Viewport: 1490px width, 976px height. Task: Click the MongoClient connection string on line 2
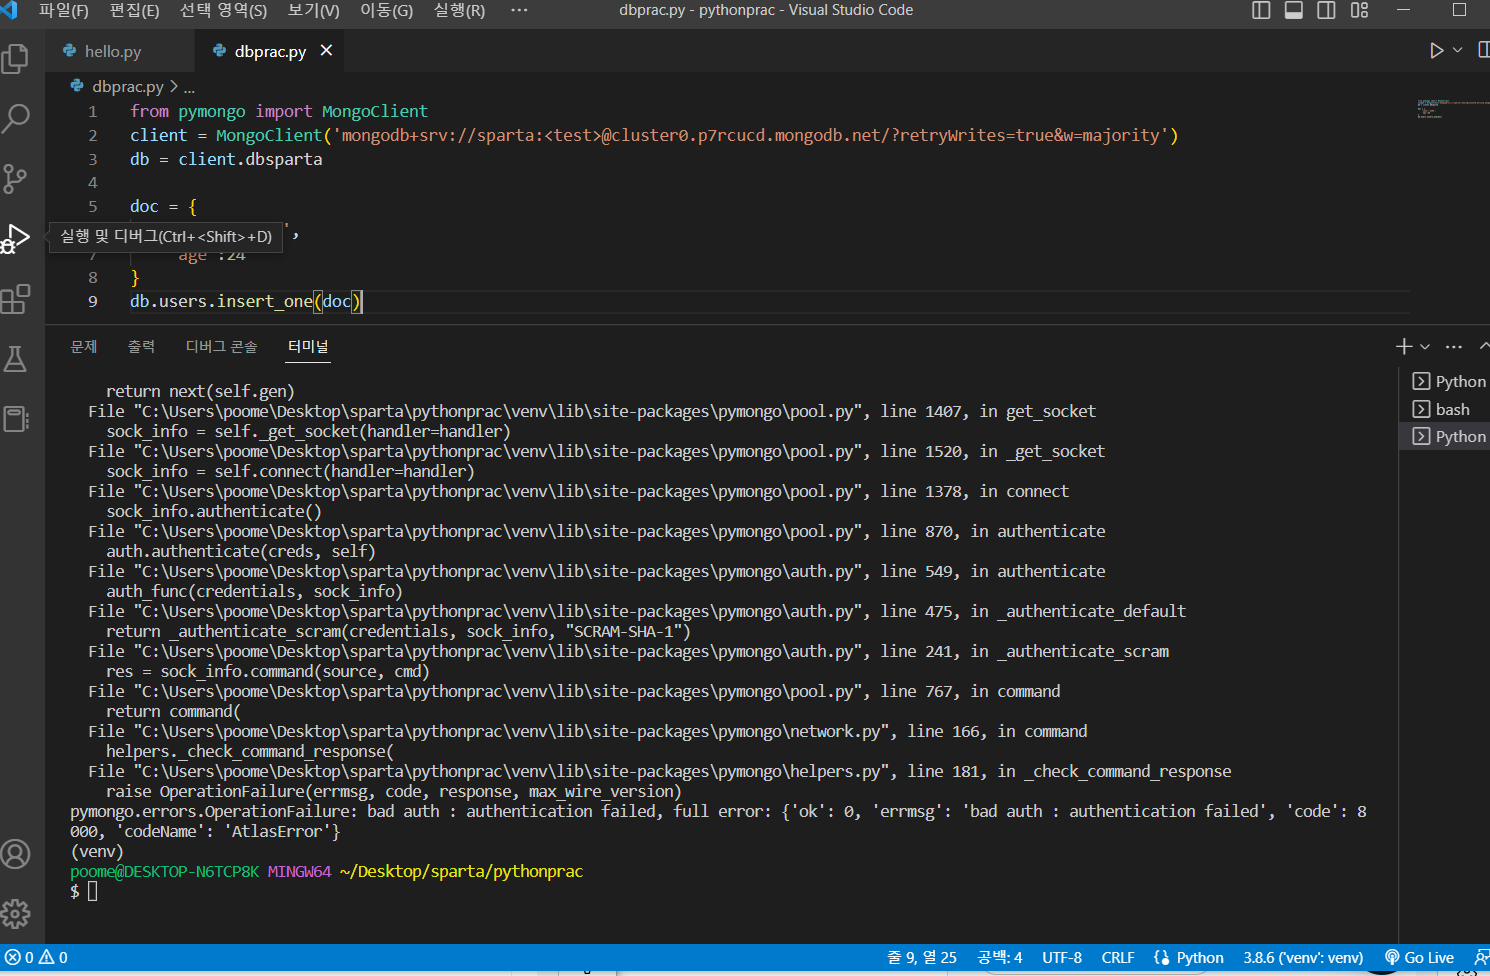pyautogui.click(x=750, y=135)
